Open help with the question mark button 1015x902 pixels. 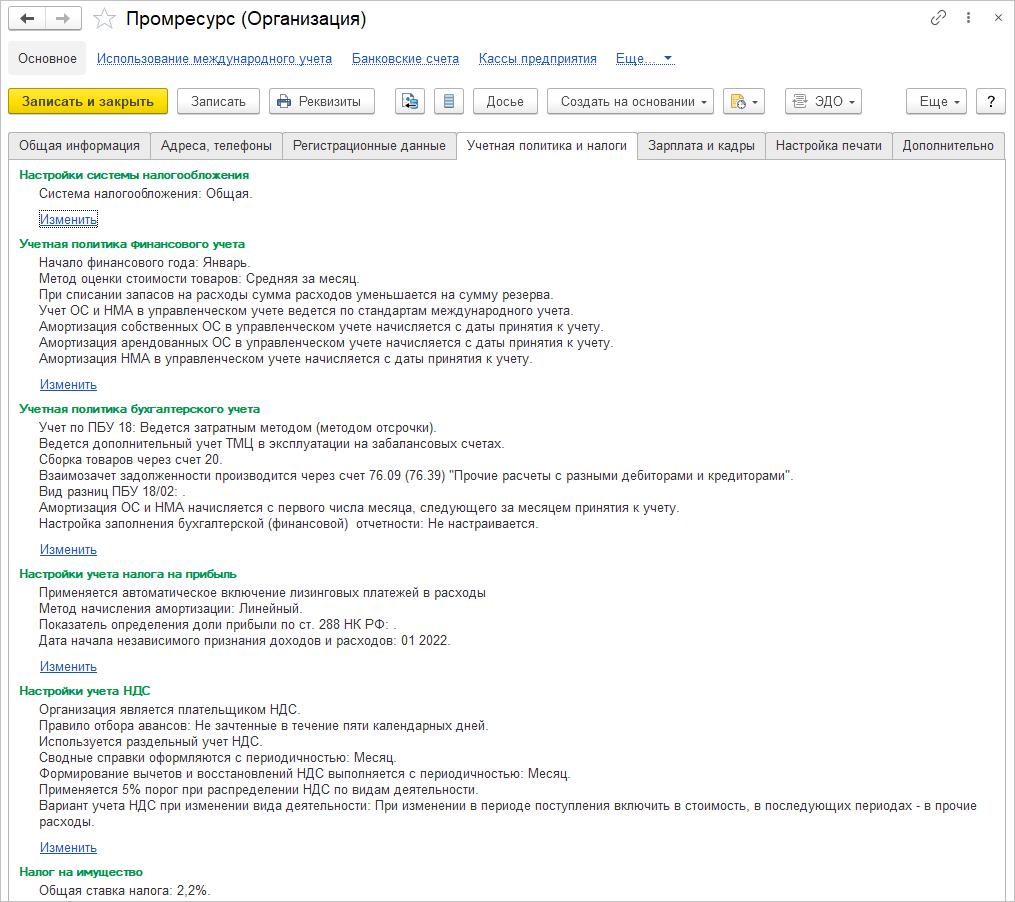pyautogui.click(x=990, y=101)
